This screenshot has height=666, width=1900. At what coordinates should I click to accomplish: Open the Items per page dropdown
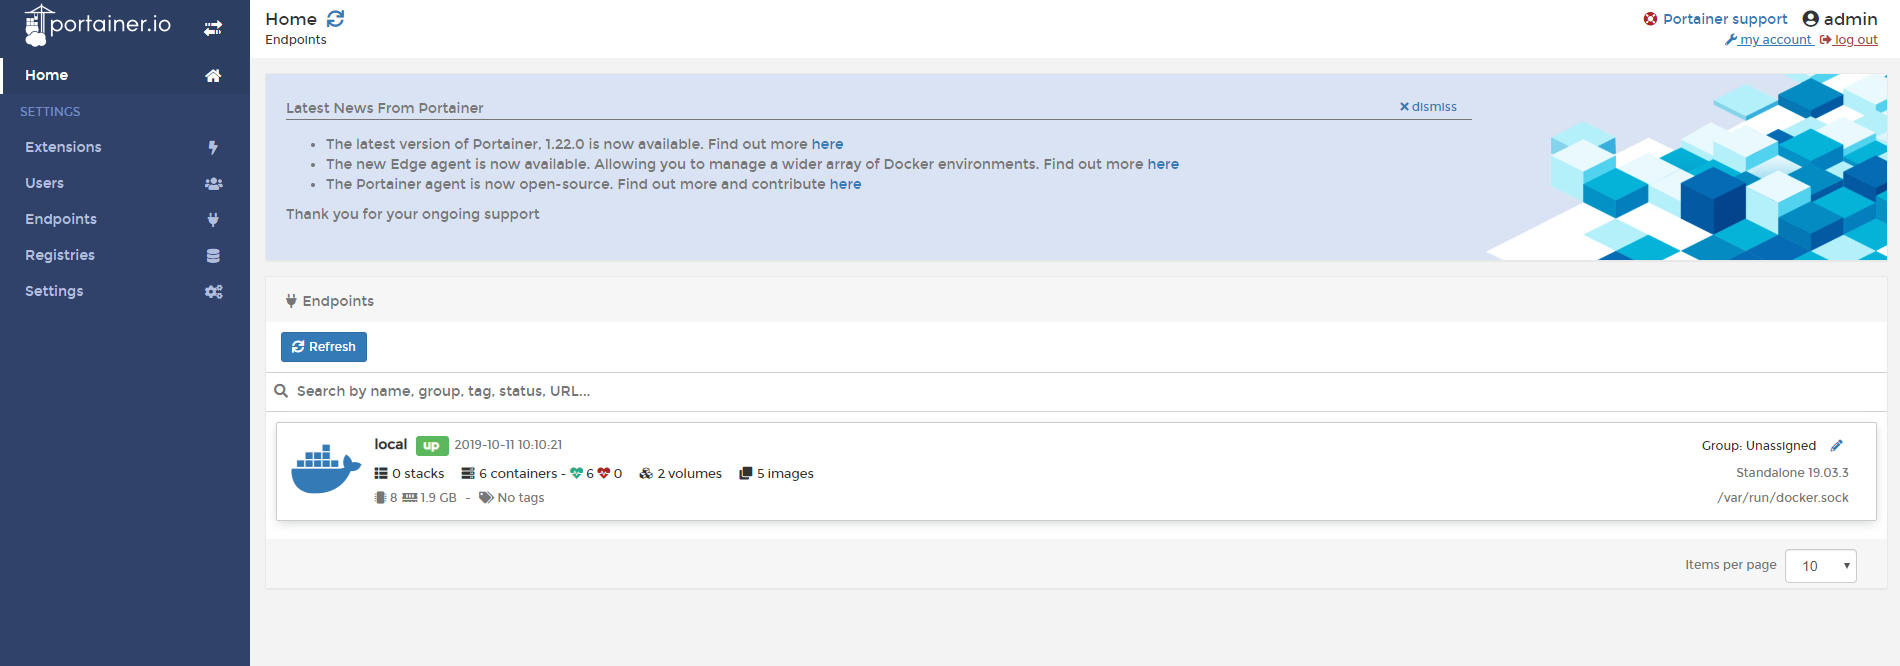point(1820,566)
